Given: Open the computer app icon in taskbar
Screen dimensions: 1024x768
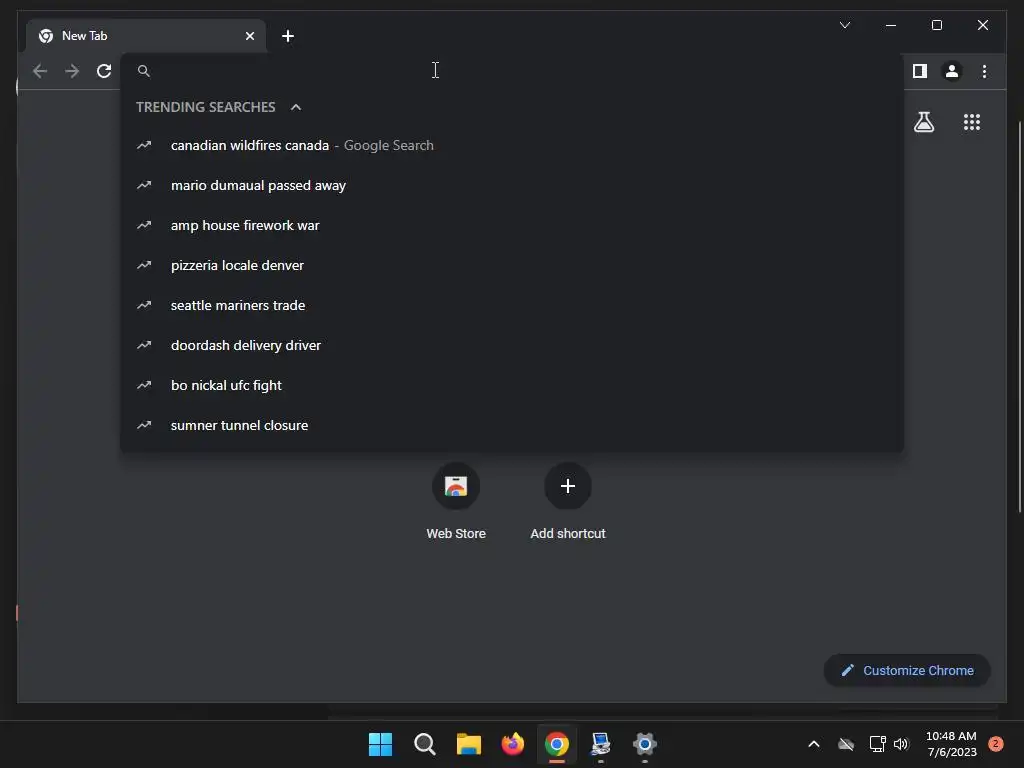Looking at the screenshot, I should 600,744.
